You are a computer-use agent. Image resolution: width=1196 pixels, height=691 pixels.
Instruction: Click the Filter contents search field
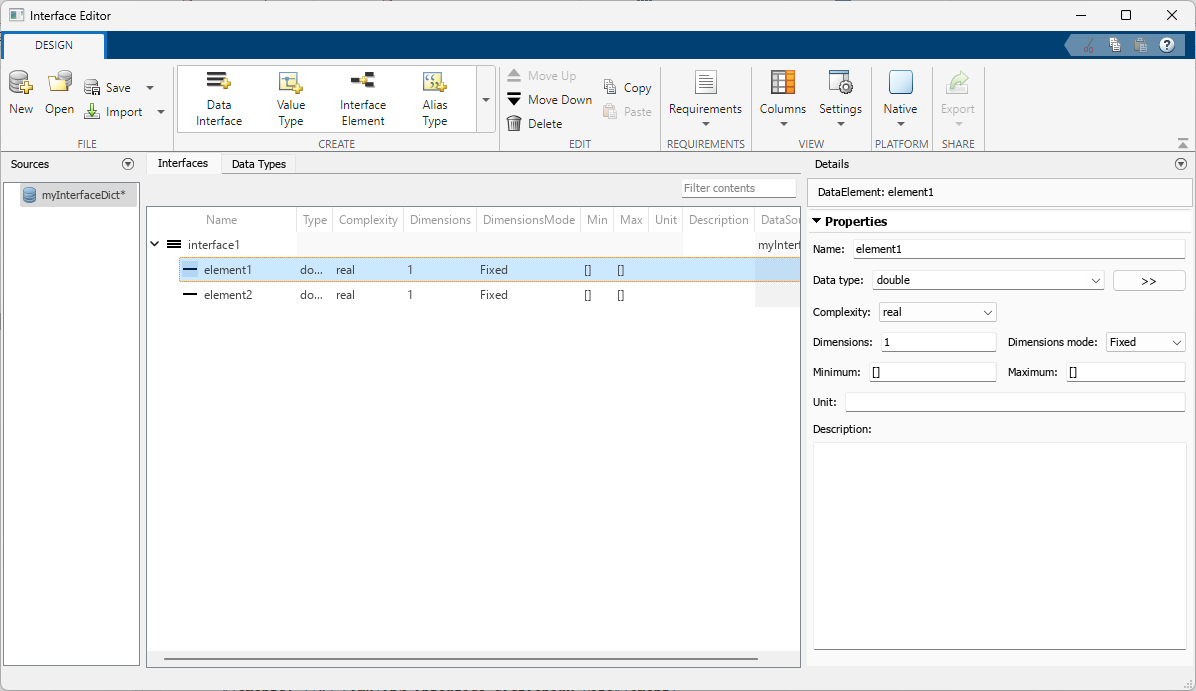coord(738,188)
